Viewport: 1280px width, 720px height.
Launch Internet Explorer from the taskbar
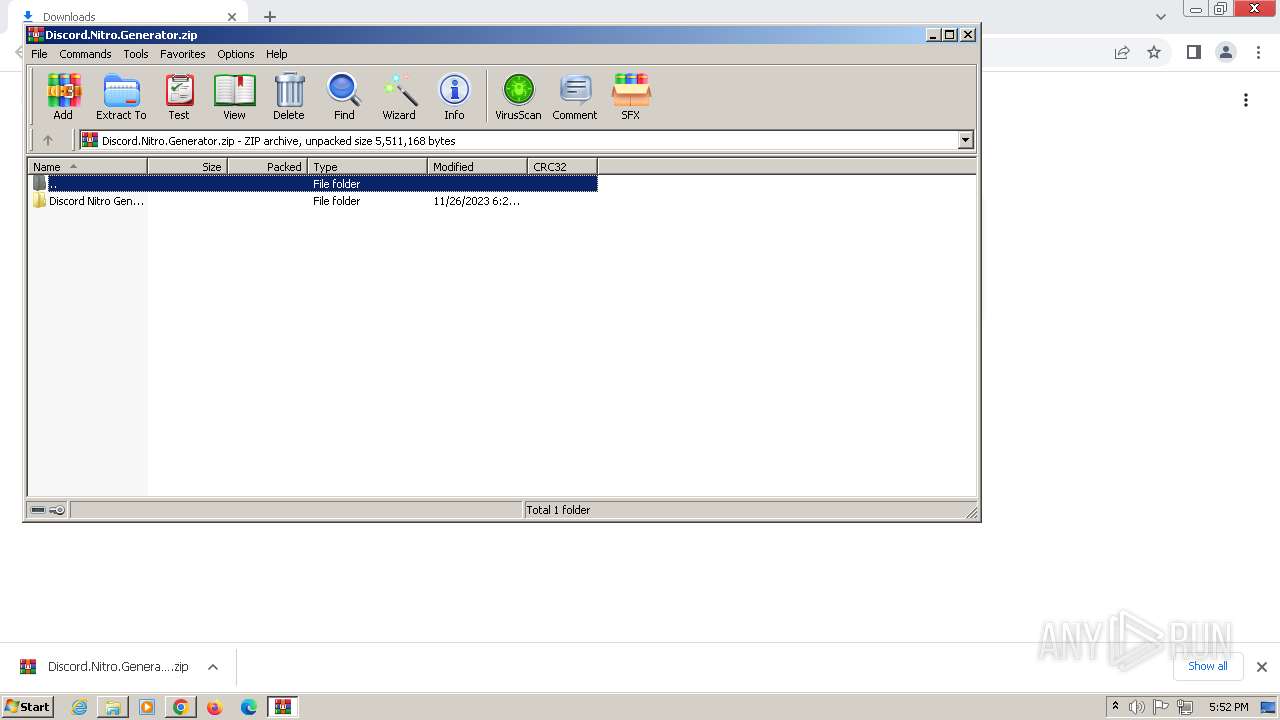pos(80,707)
